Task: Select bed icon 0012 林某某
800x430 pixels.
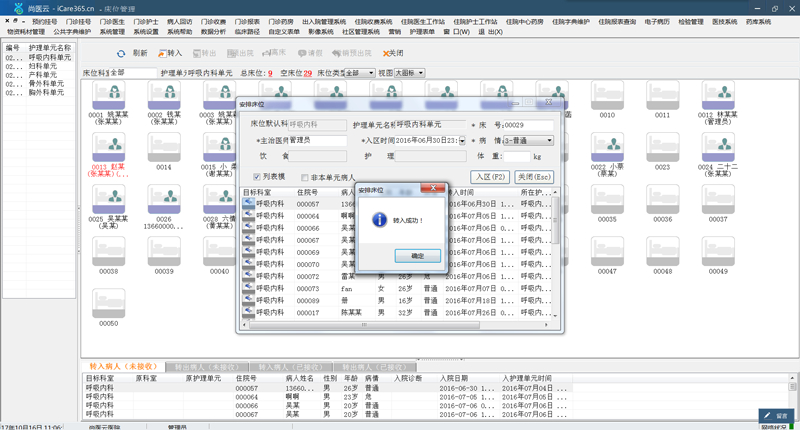Action: [x=718, y=96]
